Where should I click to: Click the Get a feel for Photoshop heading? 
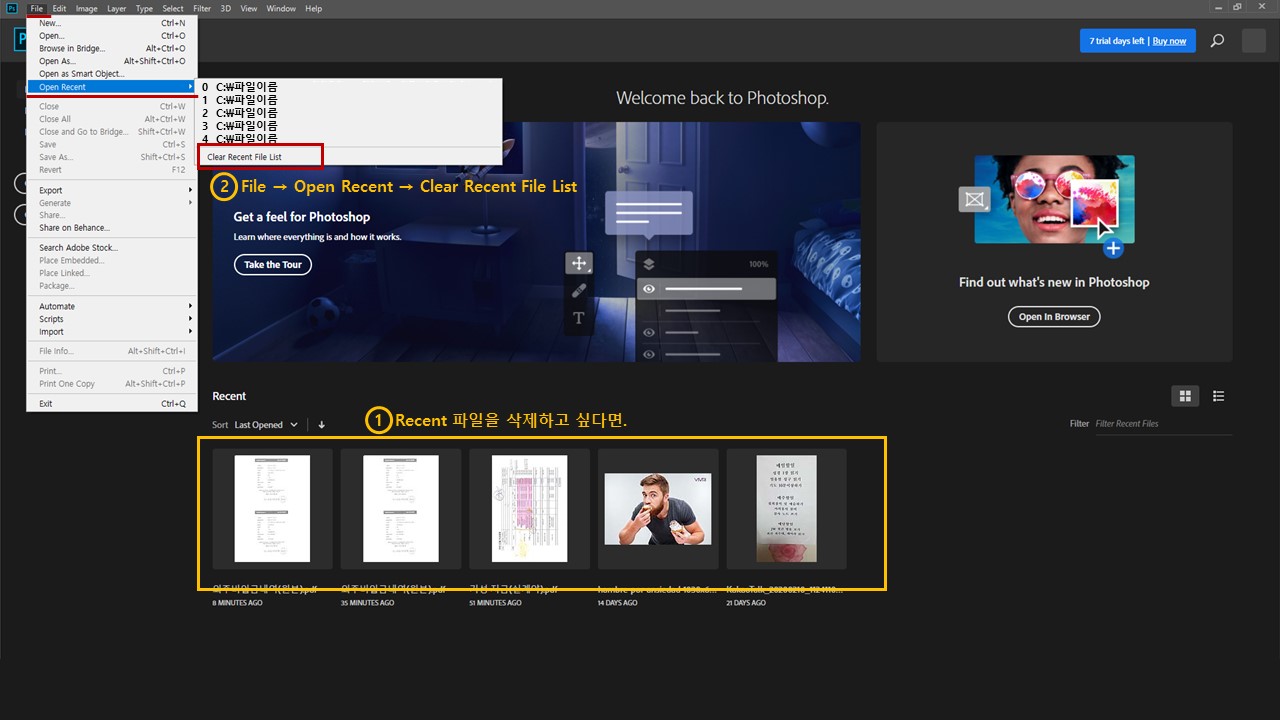(302, 217)
